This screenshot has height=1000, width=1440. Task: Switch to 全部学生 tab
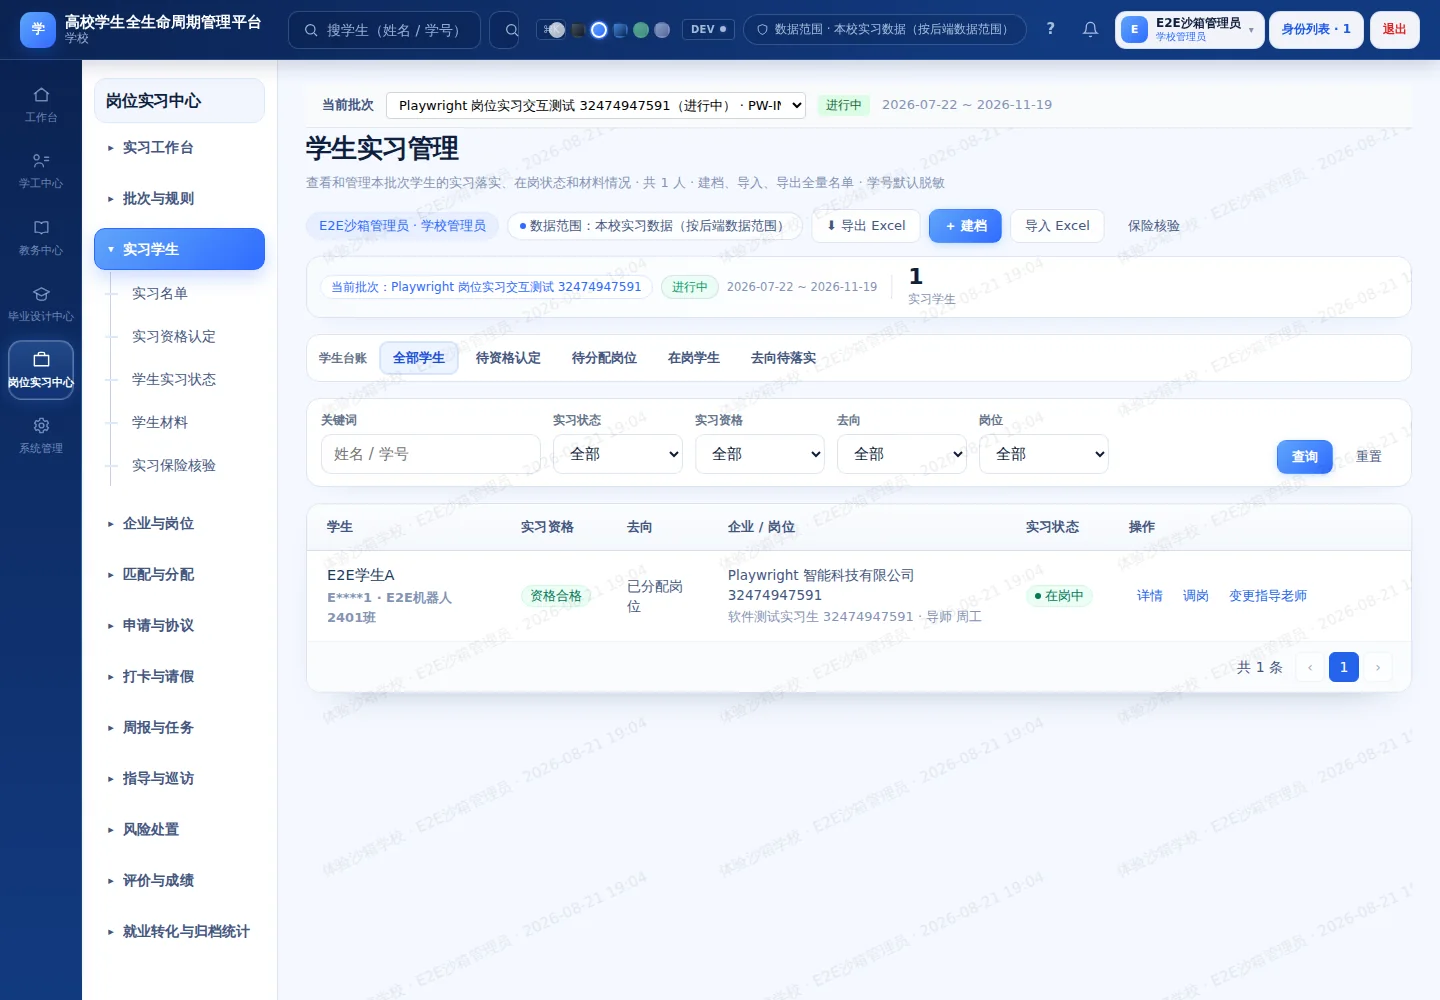click(x=419, y=358)
